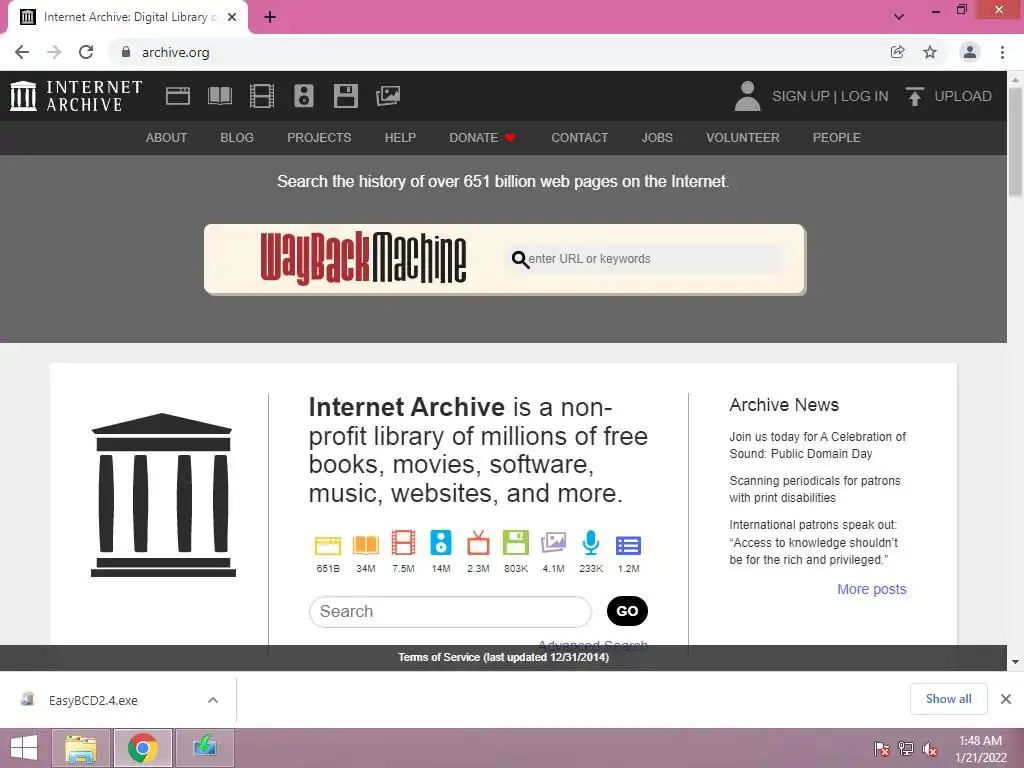Open the CONTACT menu item

coord(579,138)
